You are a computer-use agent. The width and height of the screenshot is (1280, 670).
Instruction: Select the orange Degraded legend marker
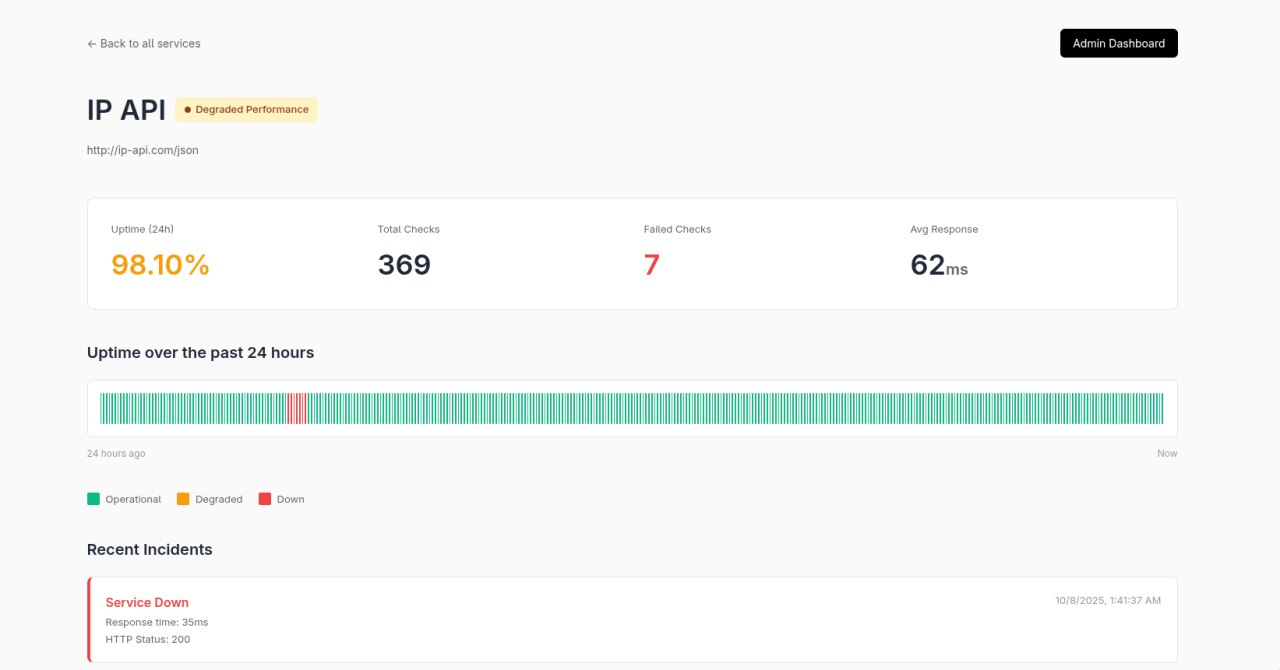coord(182,497)
